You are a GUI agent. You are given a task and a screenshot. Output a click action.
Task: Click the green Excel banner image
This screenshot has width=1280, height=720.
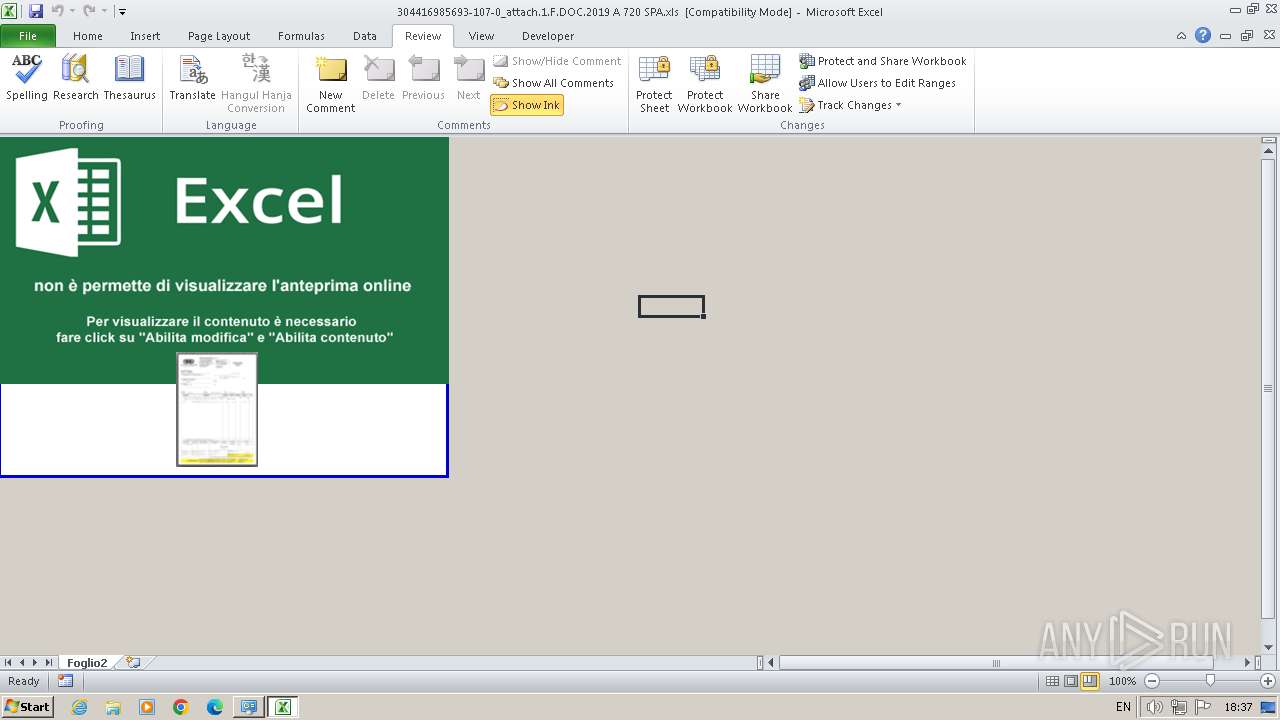(x=224, y=260)
